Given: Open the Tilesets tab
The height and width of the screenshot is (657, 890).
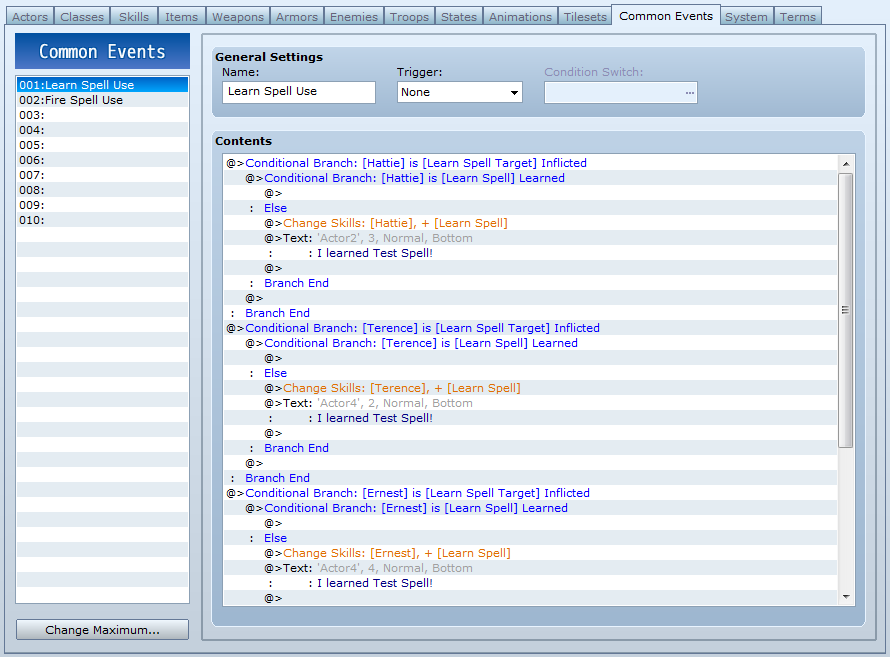Looking at the screenshot, I should click(x=585, y=16).
